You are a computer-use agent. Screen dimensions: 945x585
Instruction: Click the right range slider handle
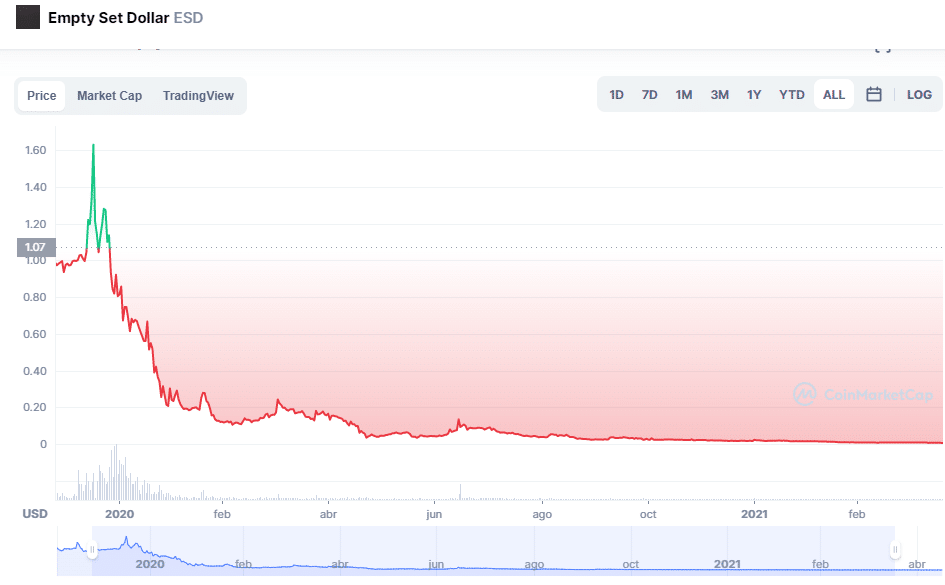click(895, 550)
